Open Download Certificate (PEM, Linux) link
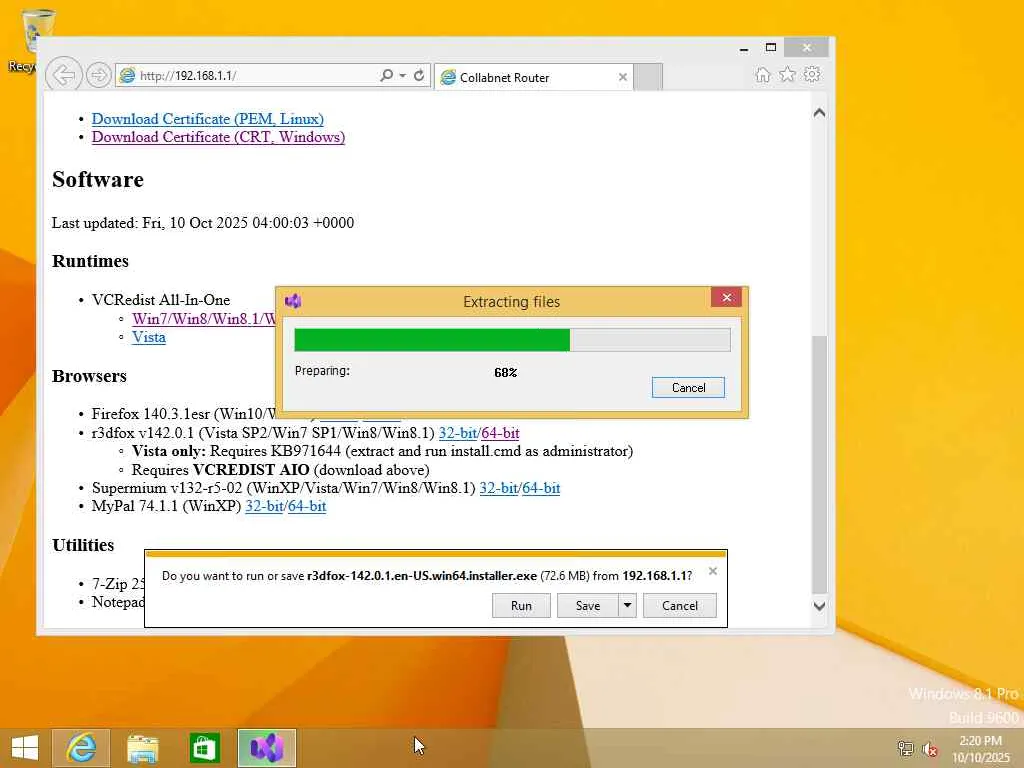 [208, 119]
